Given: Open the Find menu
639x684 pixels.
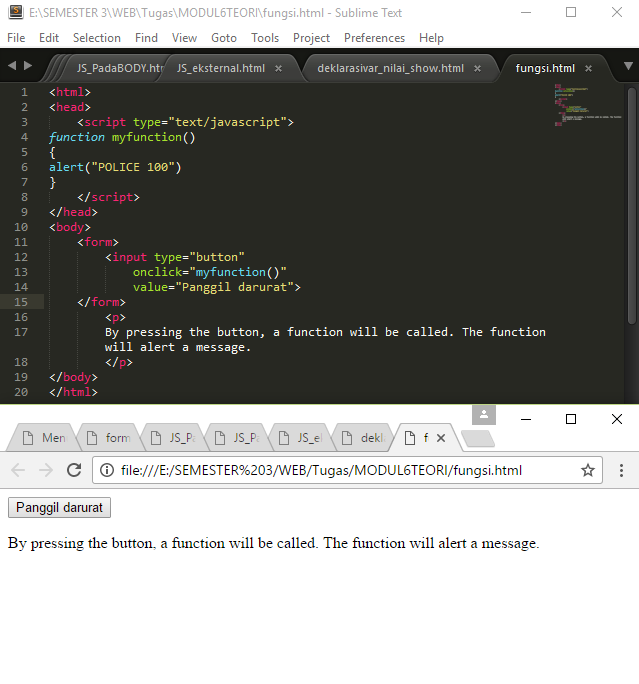Looking at the screenshot, I should [x=146, y=38].
